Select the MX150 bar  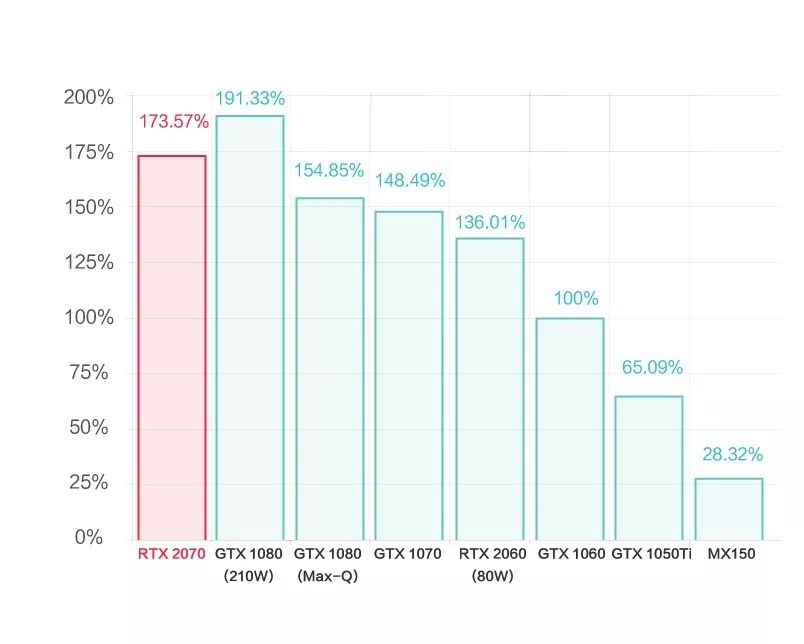[729, 509]
